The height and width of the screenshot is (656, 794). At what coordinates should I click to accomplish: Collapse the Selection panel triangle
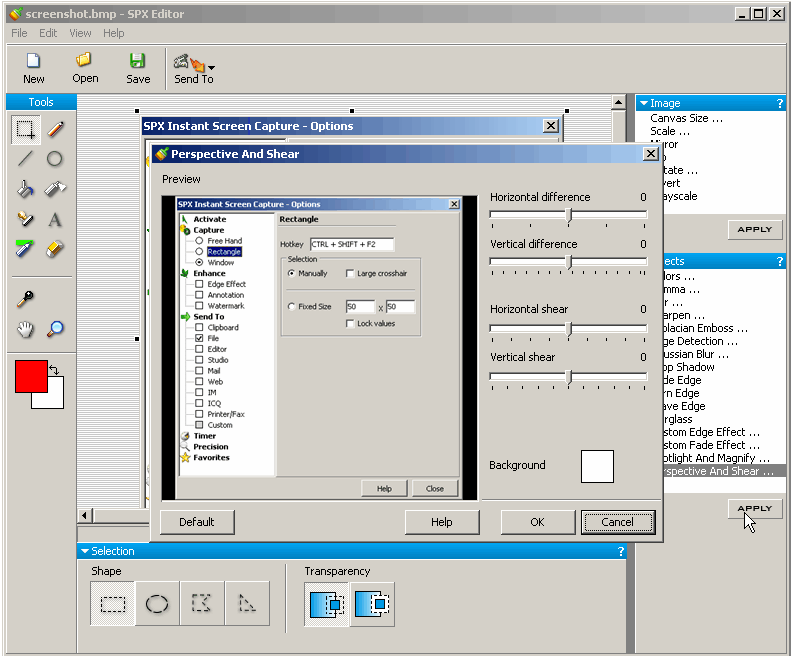coord(85,551)
